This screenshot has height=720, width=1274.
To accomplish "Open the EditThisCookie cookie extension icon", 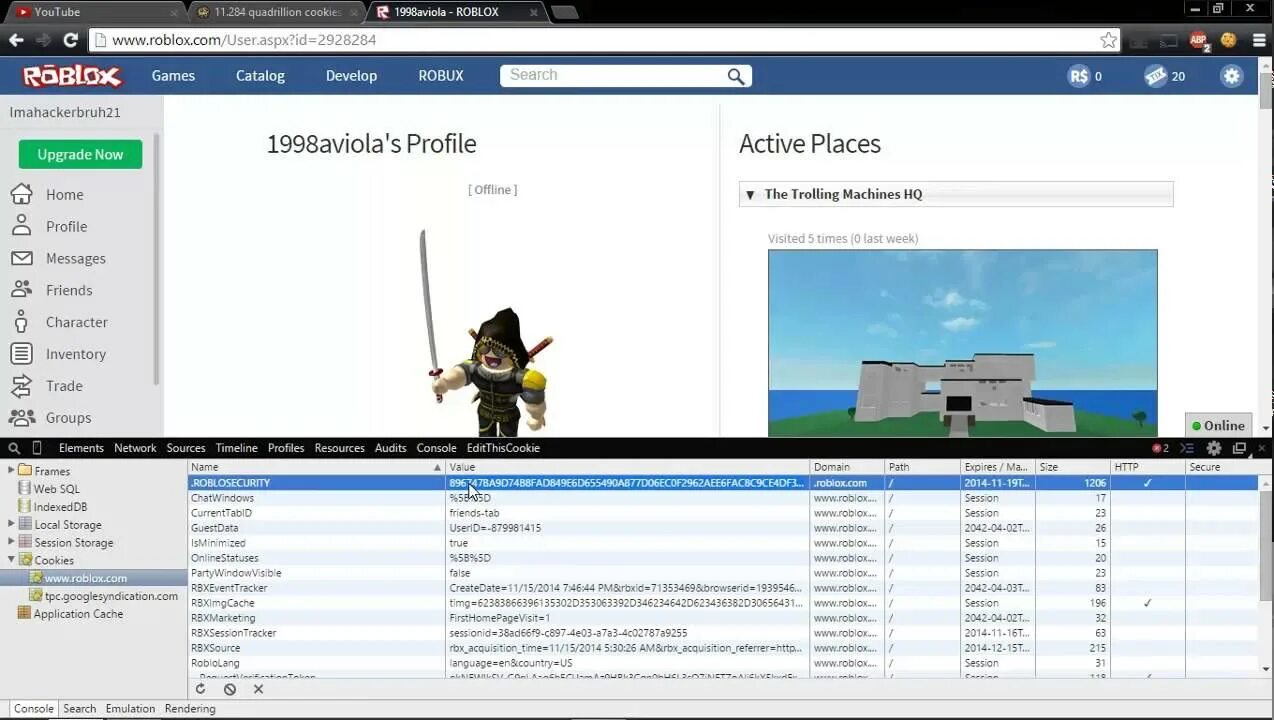I will coord(1229,40).
